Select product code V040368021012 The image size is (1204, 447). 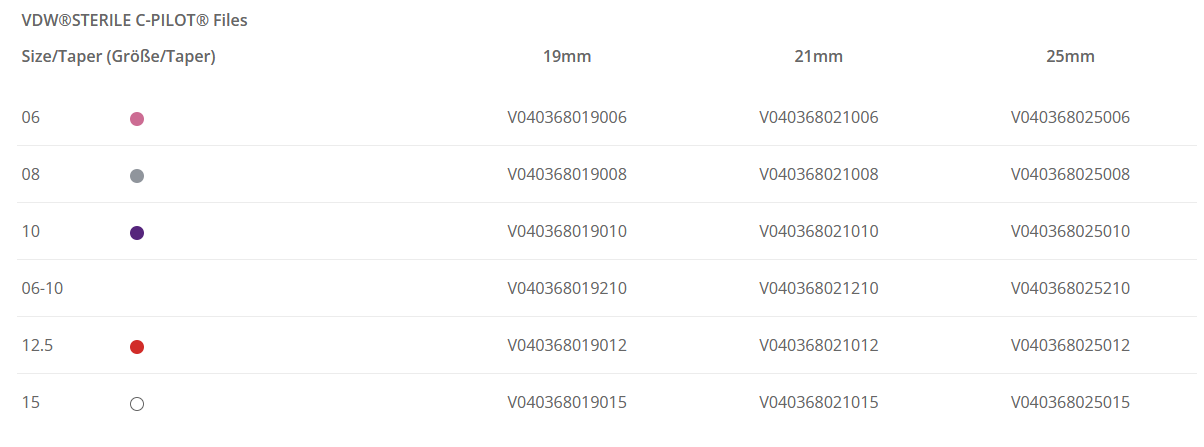(x=819, y=346)
